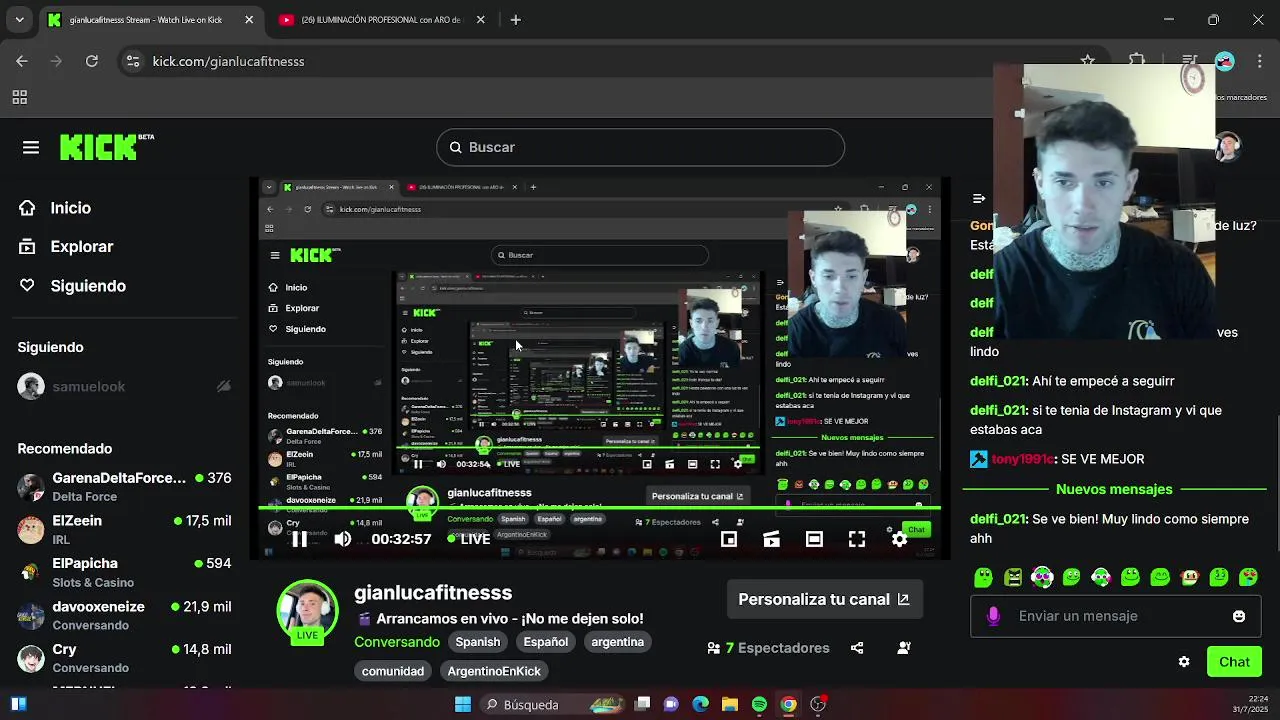Focus the Enviar un mensaje field
Viewport: 1280px width, 720px height.
click(1116, 616)
